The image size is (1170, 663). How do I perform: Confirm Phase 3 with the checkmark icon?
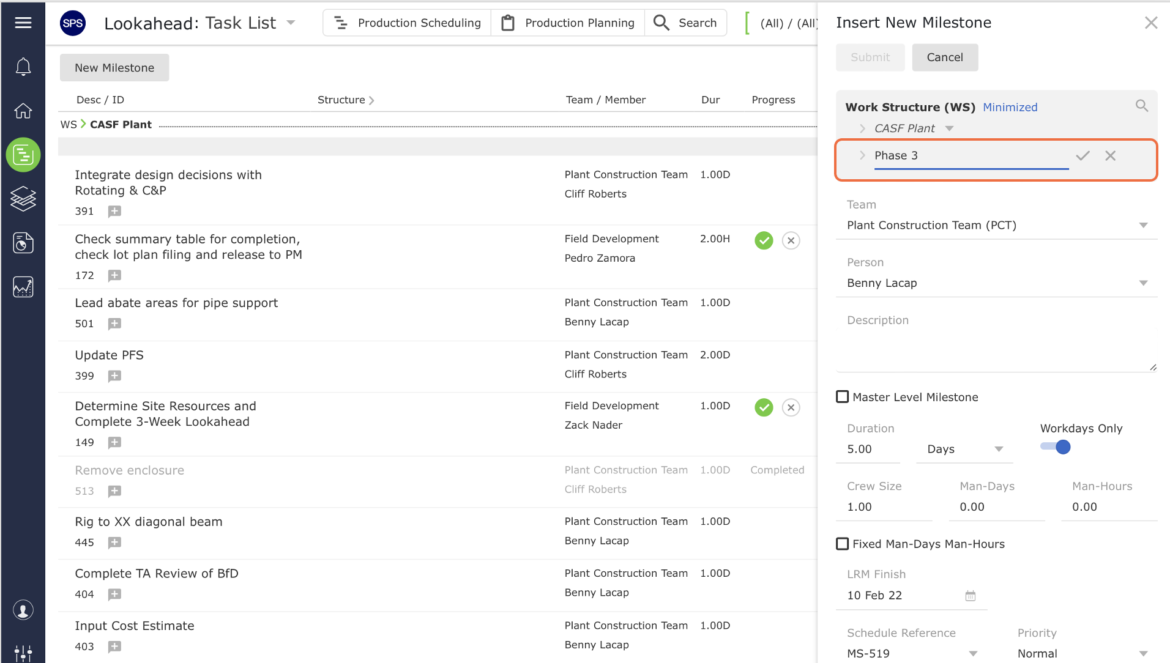click(1083, 156)
